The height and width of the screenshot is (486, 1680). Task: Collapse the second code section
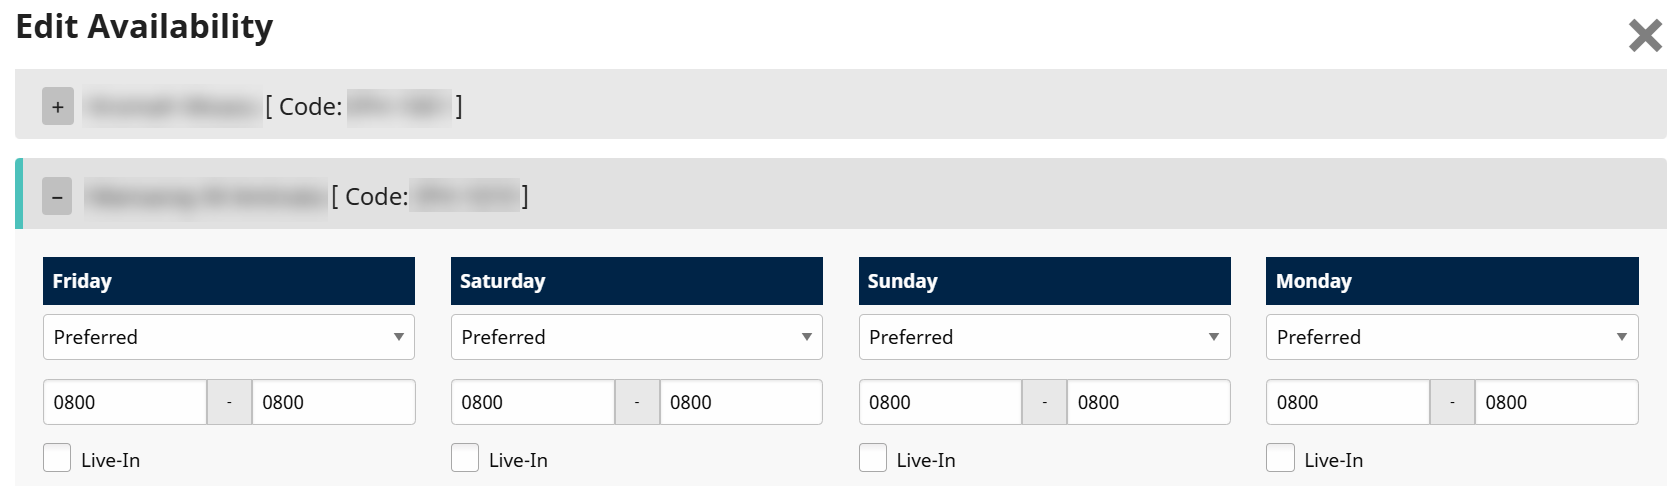click(57, 196)
